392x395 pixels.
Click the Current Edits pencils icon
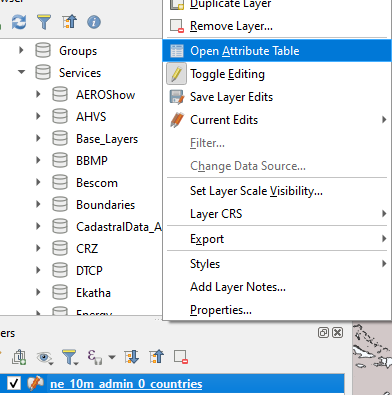(177, 120)
